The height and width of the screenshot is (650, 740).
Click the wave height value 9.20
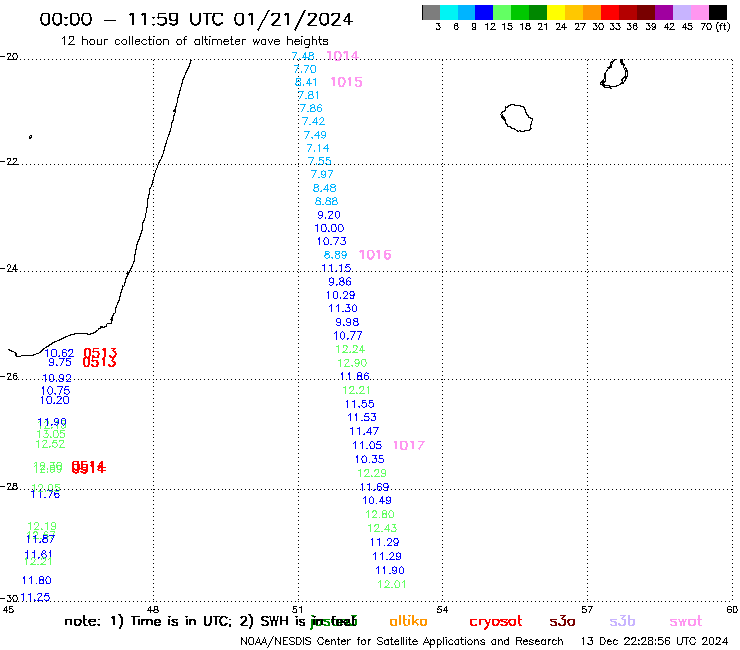click(329, 215)
